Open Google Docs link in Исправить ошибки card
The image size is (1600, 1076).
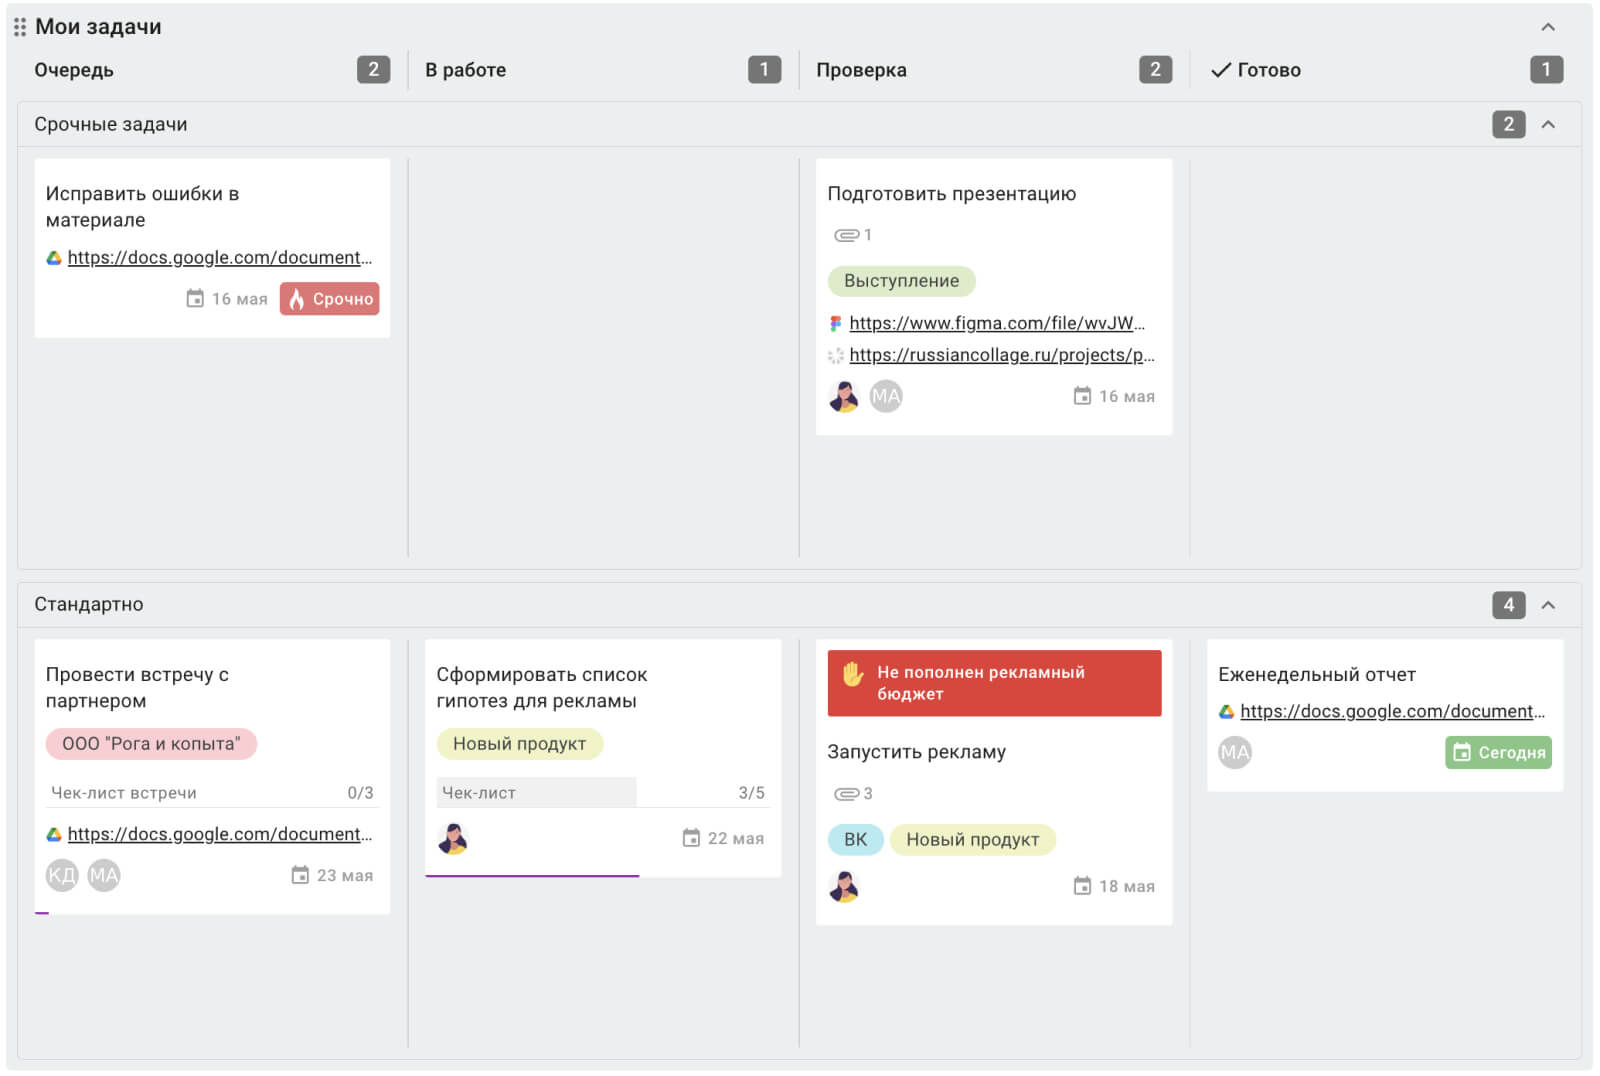click(x=220, y=258)
